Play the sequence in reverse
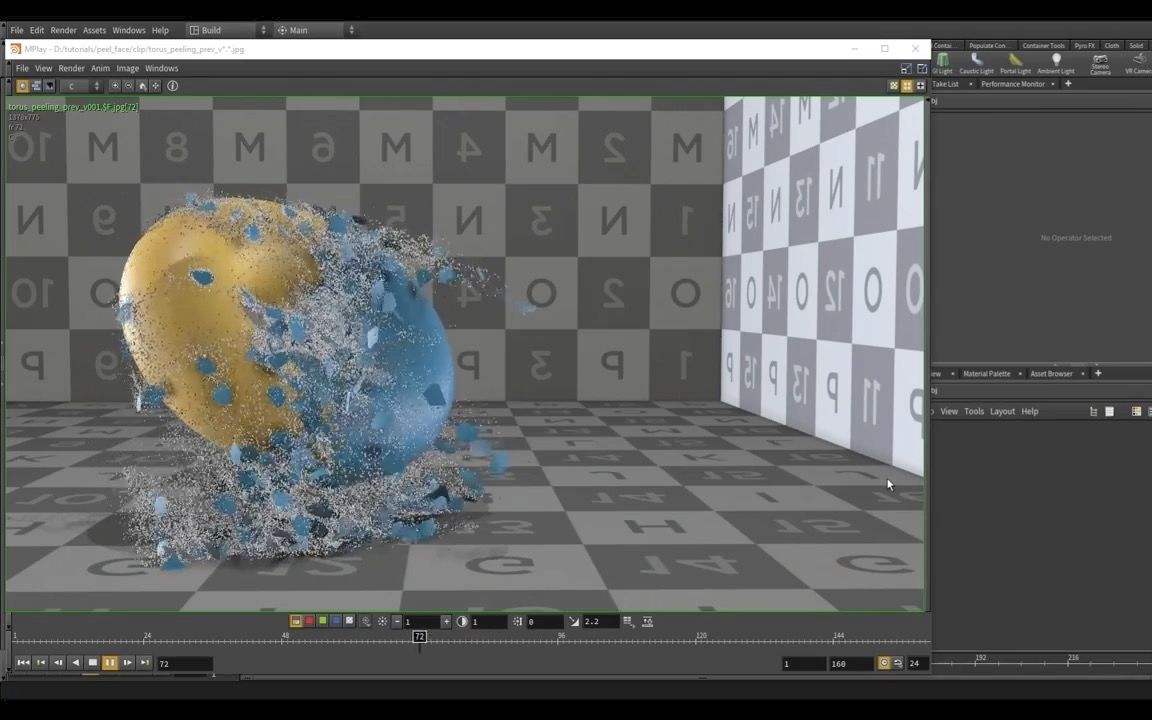The width and height of the screenshot is (1152, 720). [x=75, y=663]
